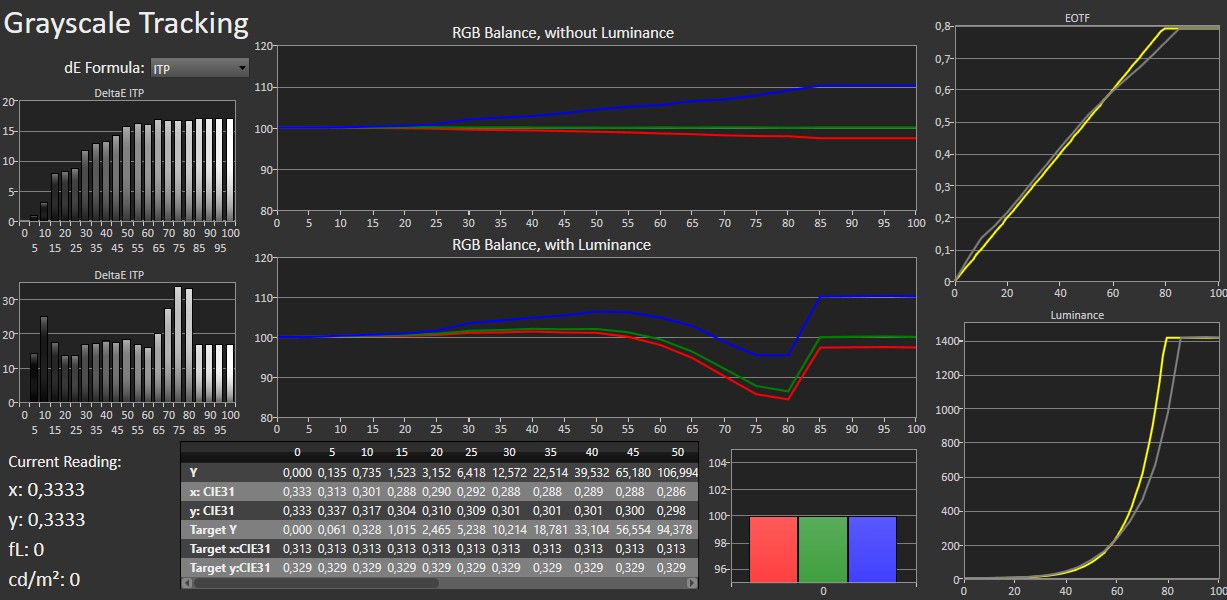
Task: Click the Y value 106,994 cell
Action: [x=676, y=472]
